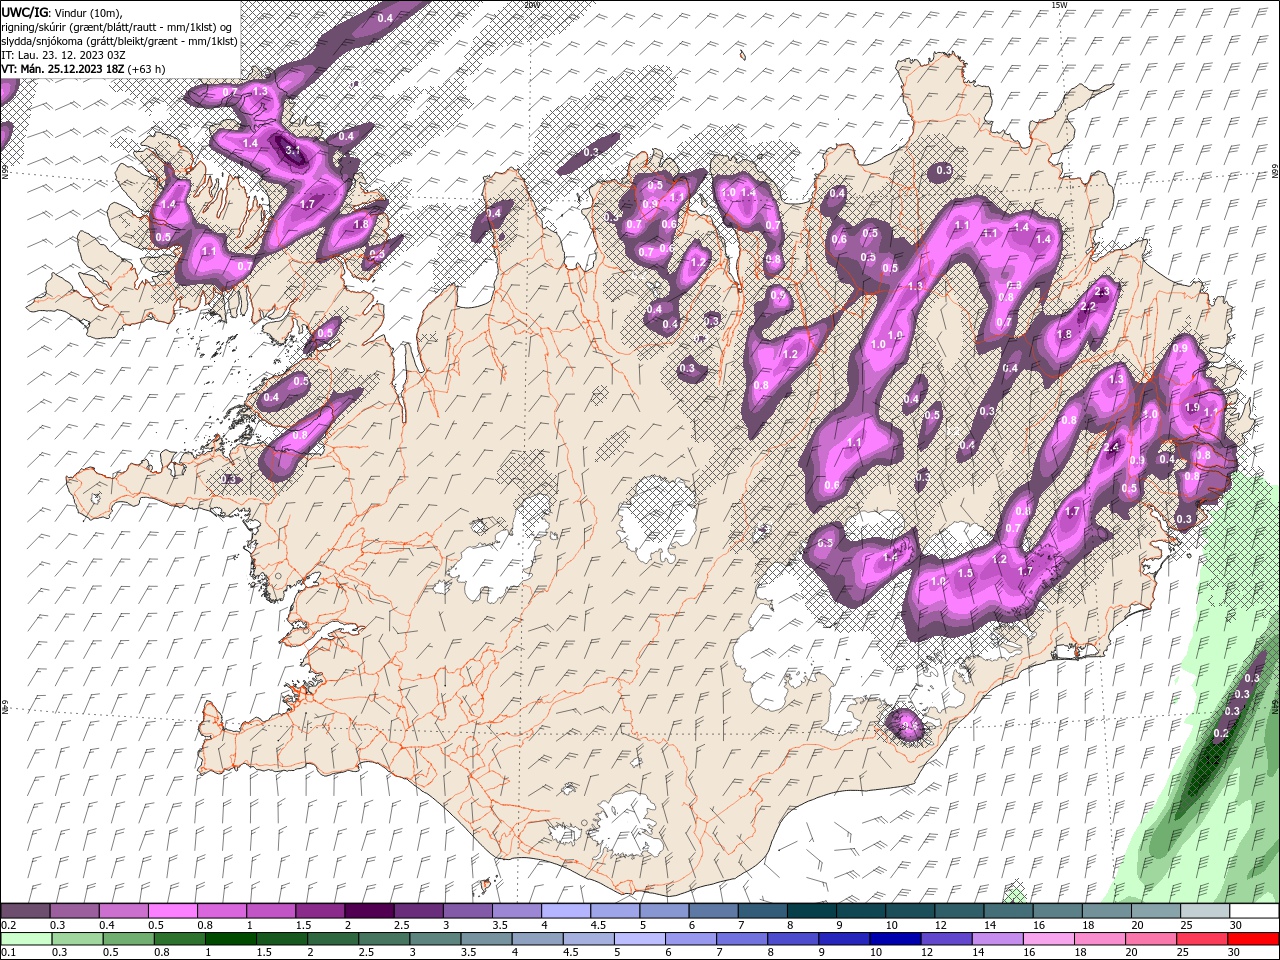1280x960 pixels.
Task: Choose the darkest green 1 swatch in lower legend
Action: click(230, 939)
